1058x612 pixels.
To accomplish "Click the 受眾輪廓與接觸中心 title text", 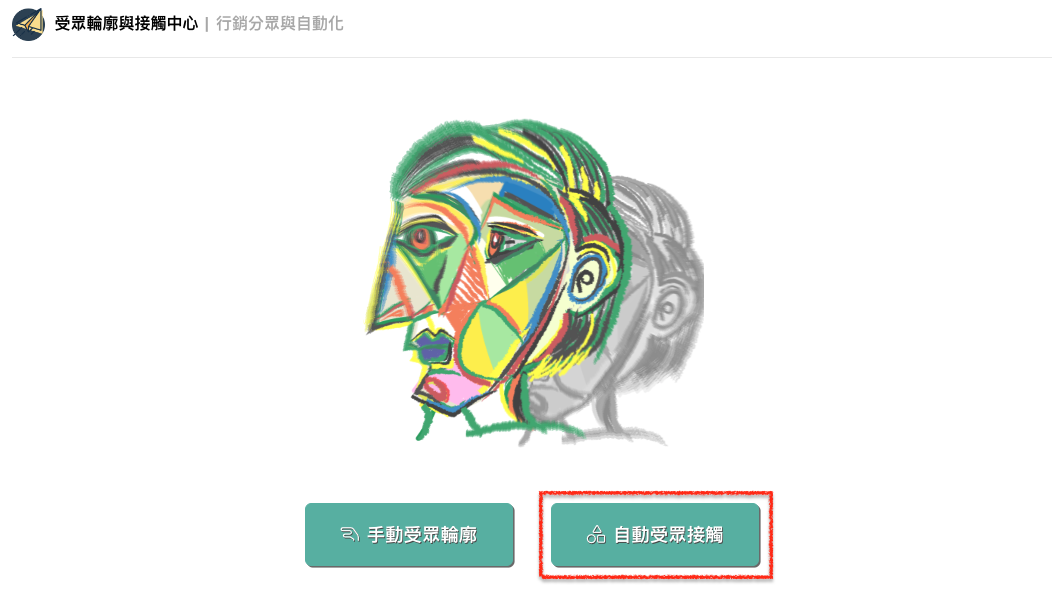I will pyautogui.click(x=126, y=24).
